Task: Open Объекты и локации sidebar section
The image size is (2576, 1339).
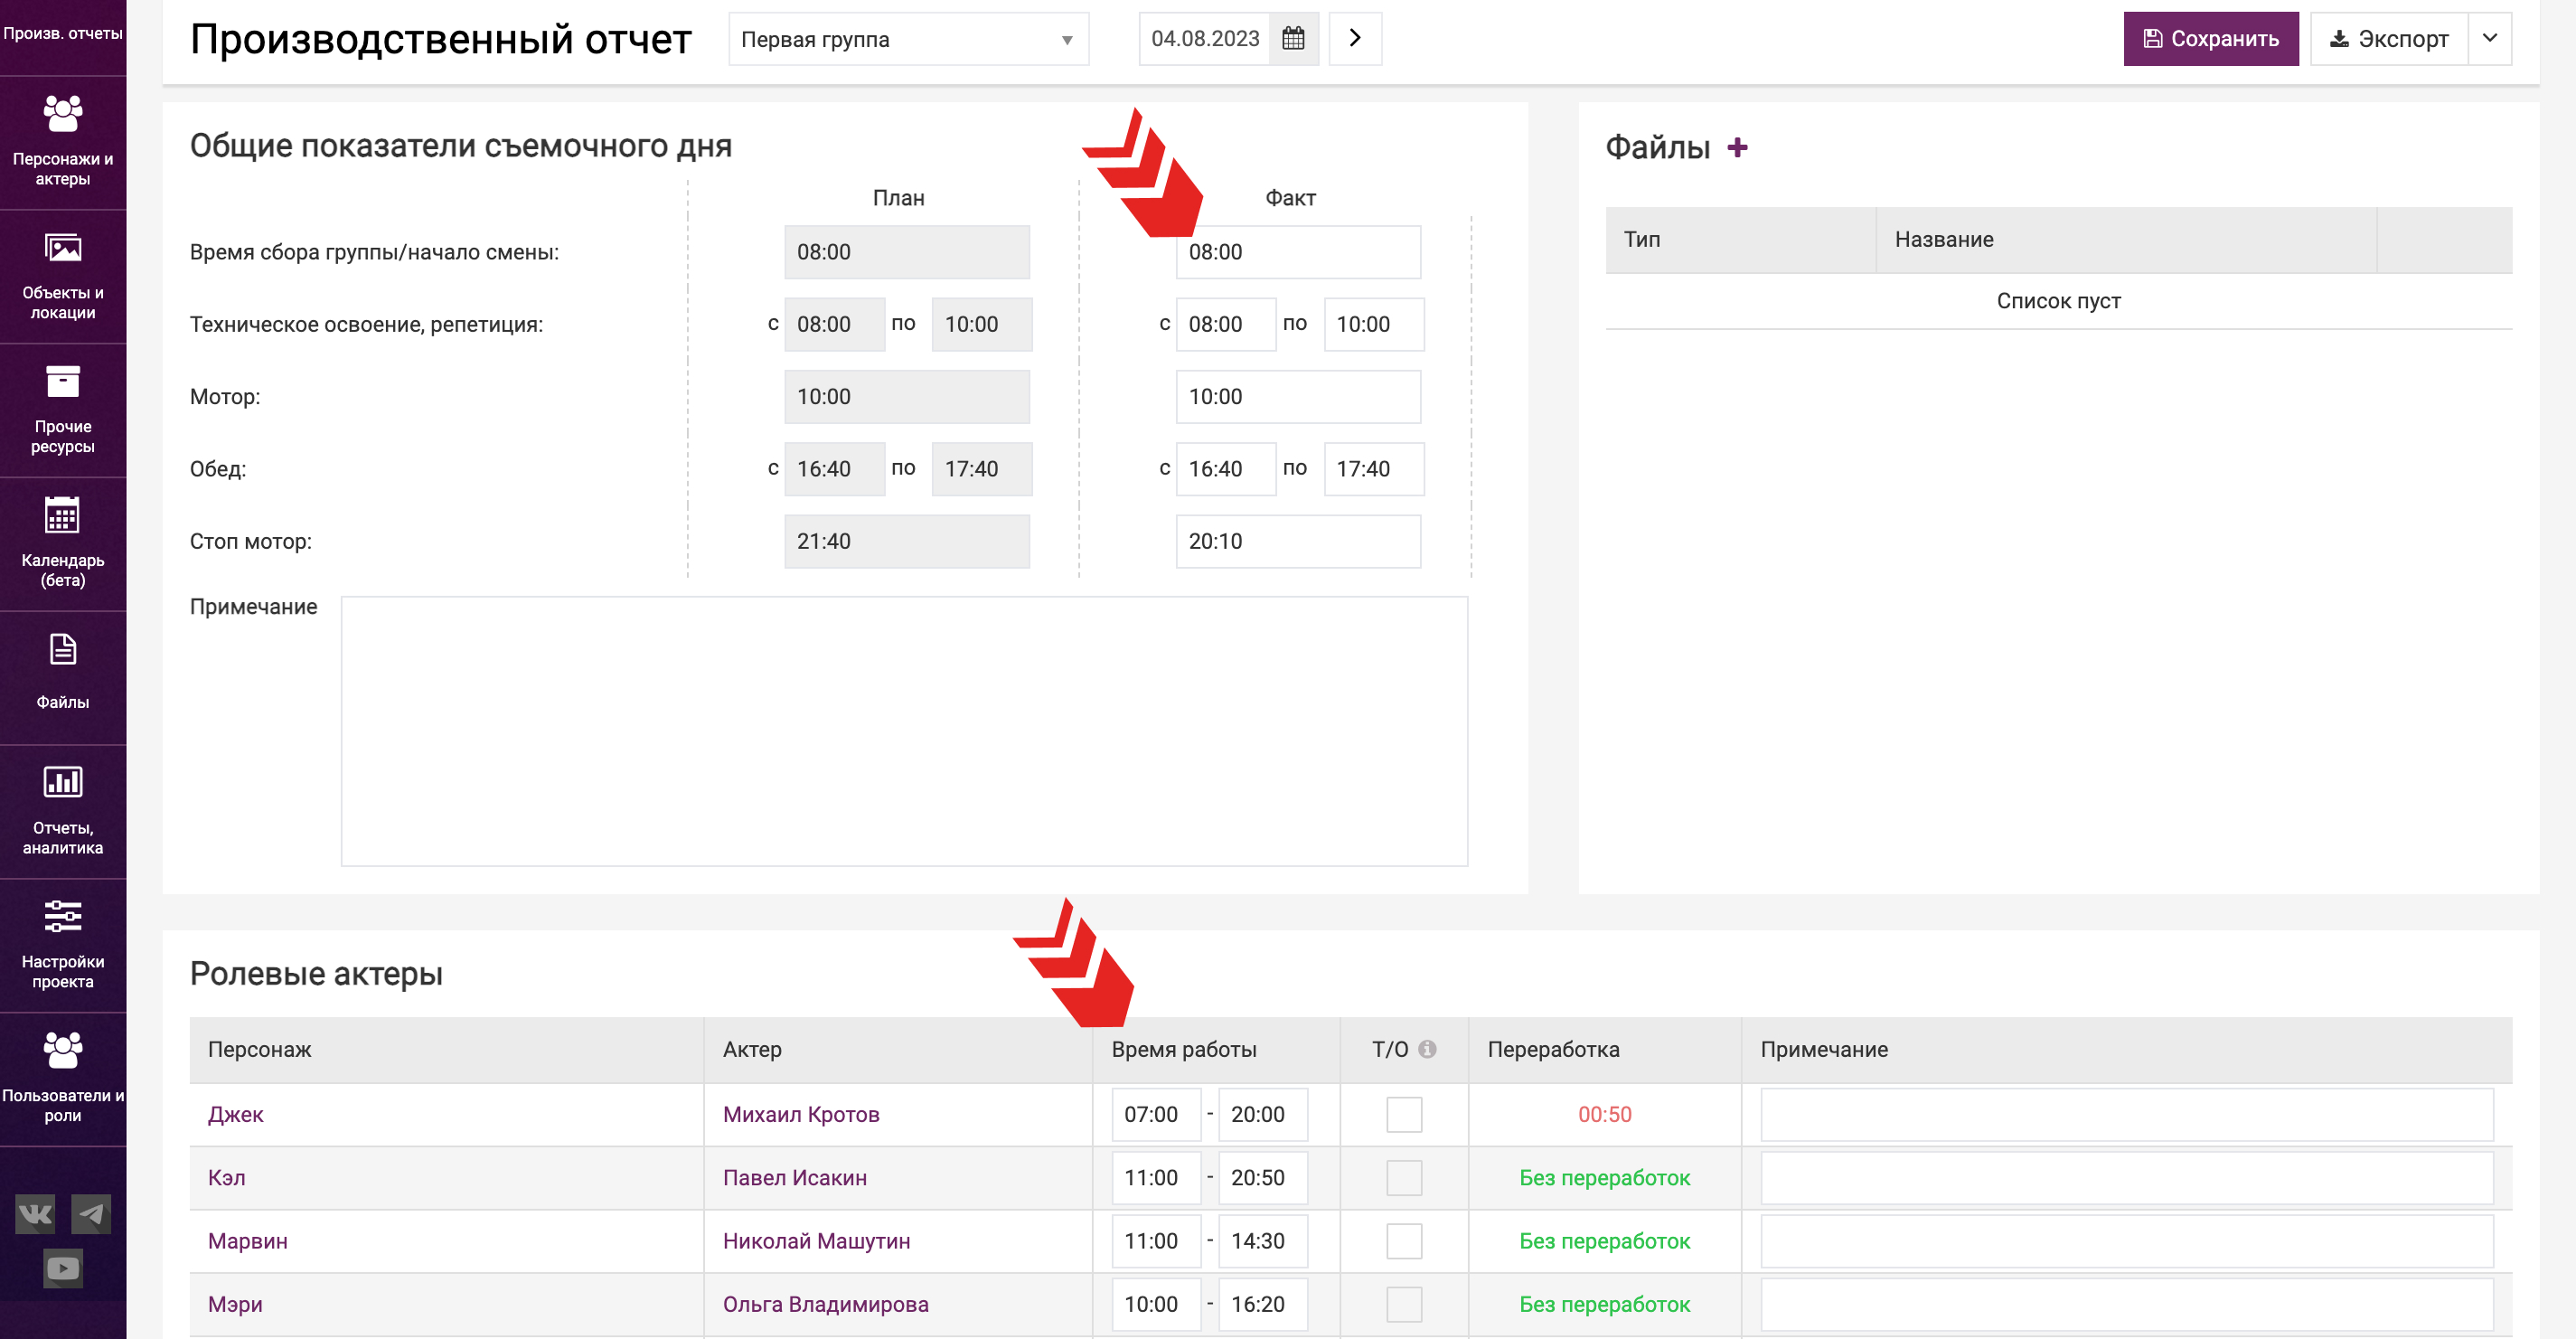Action: (63, 276)
